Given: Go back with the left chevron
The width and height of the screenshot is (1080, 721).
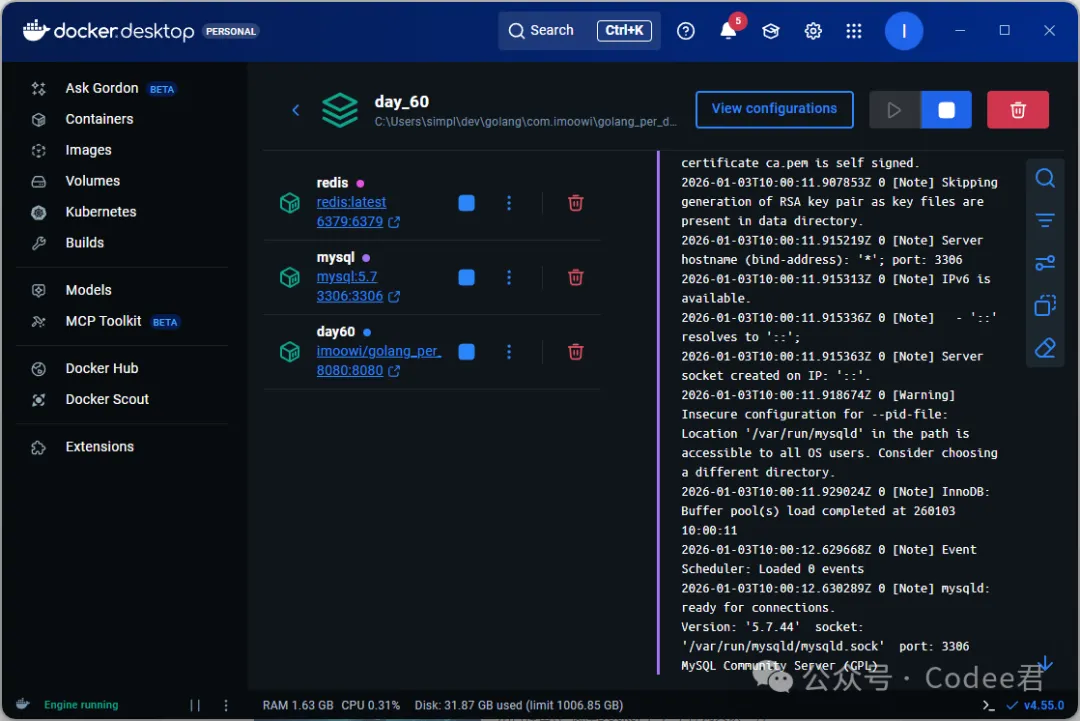Looking at the screenshot, I should click(295, 110).
